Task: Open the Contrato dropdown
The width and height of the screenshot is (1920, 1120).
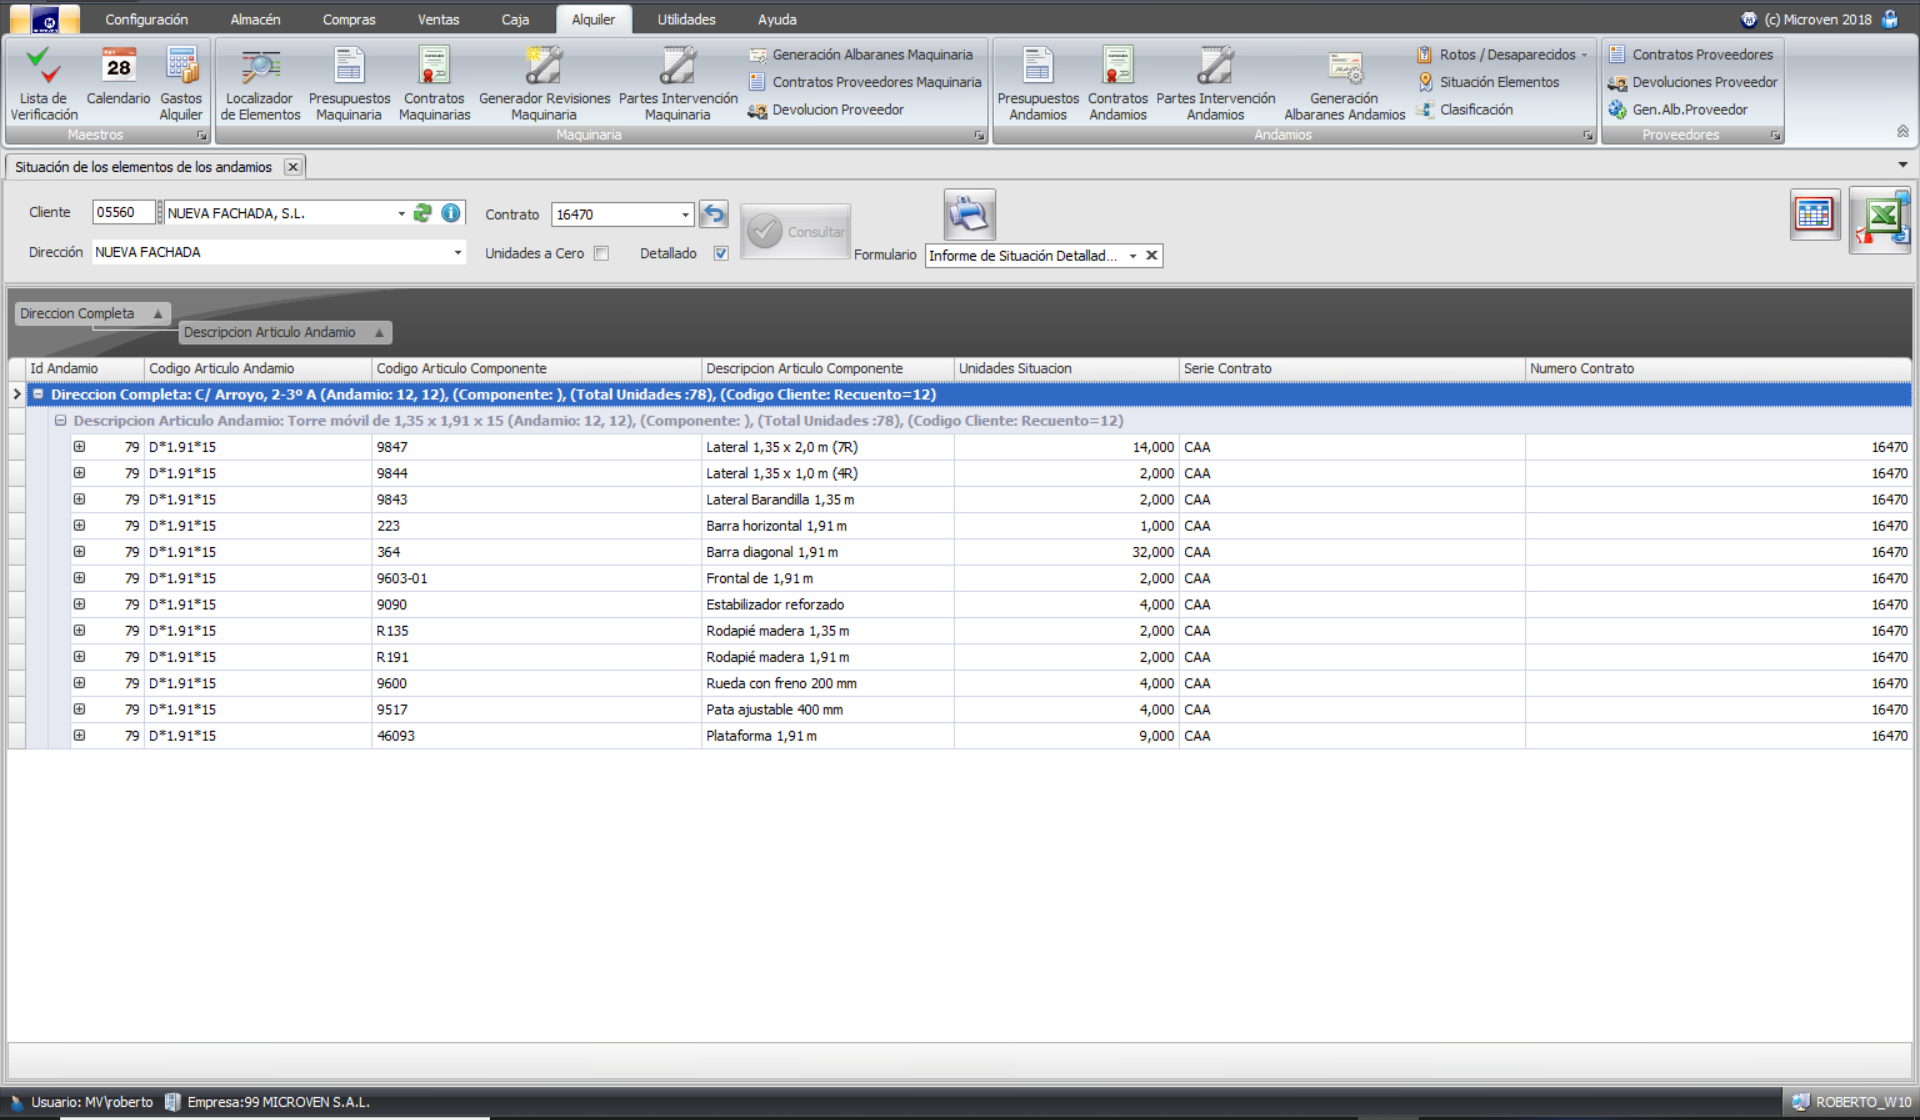Action: tap(685, 215)
